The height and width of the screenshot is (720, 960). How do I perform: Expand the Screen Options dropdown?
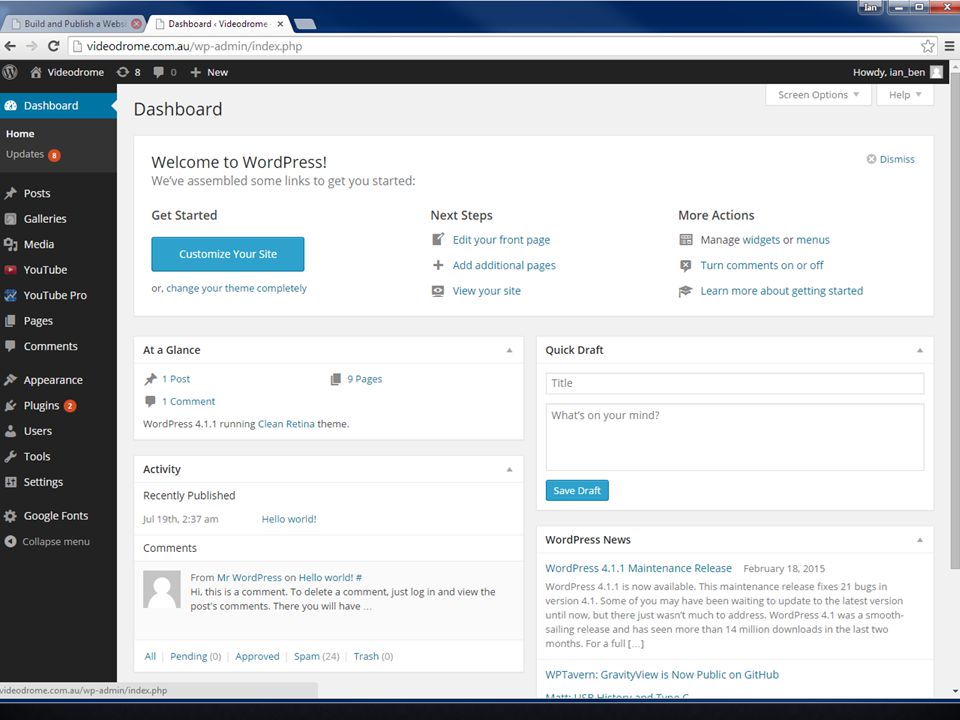pyautogui.click(x=818, y=95)
